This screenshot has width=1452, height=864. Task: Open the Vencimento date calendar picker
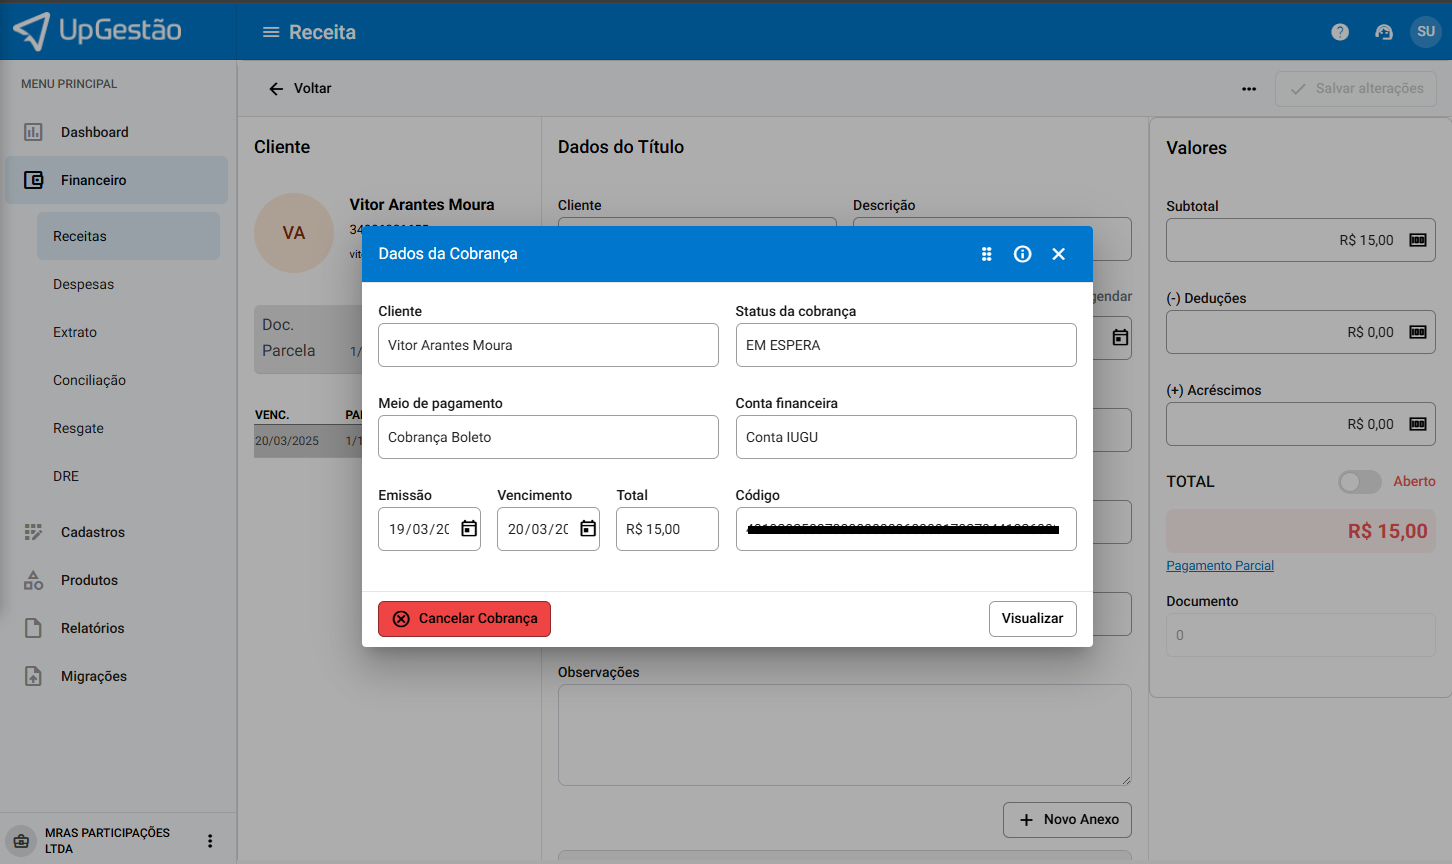588,529
